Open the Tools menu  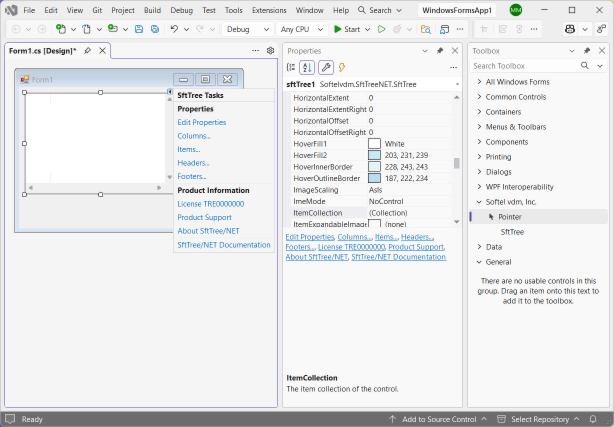233,10
